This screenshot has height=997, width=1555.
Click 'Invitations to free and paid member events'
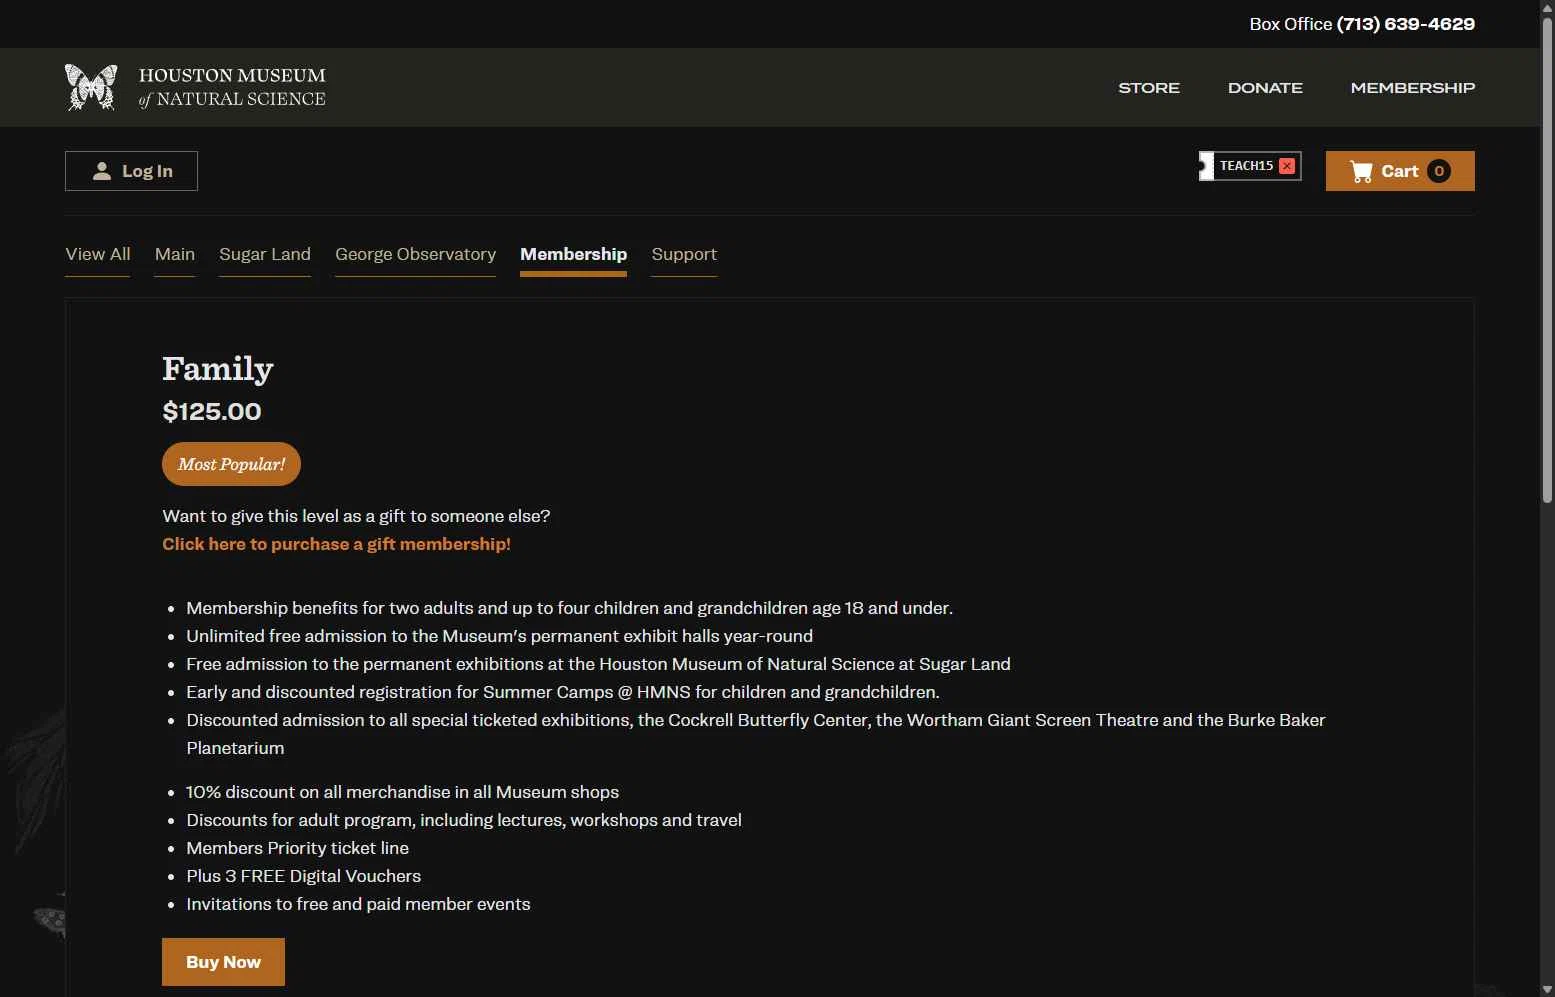pyautogui.click(x=359, y=904)
